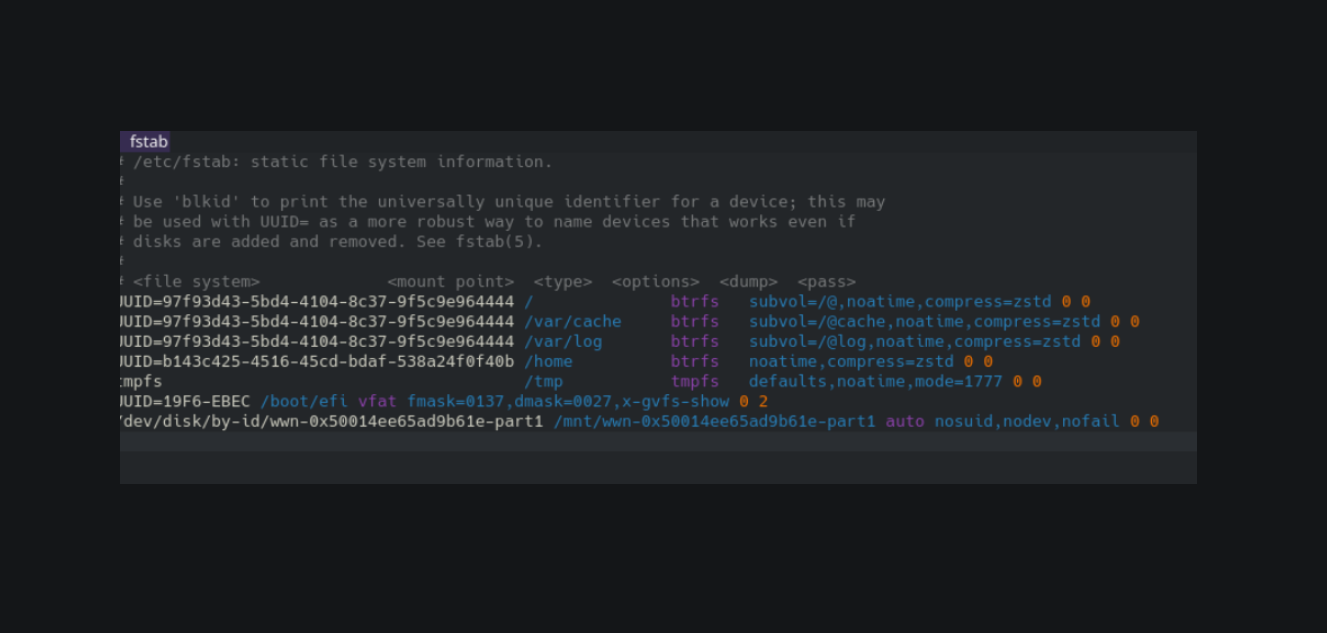
Task: Click the 'nosuid,nodev,nofail' options text
Action: click(x=1027, y=422)
